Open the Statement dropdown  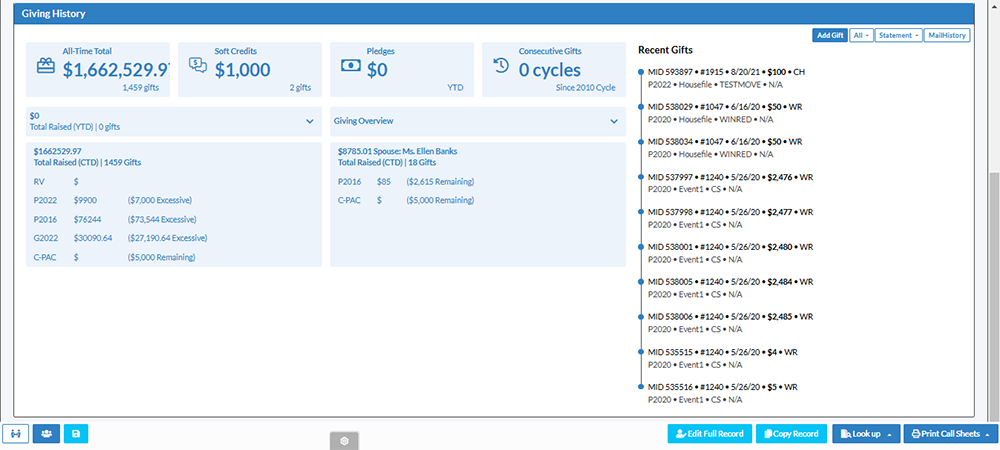(899, 36)
